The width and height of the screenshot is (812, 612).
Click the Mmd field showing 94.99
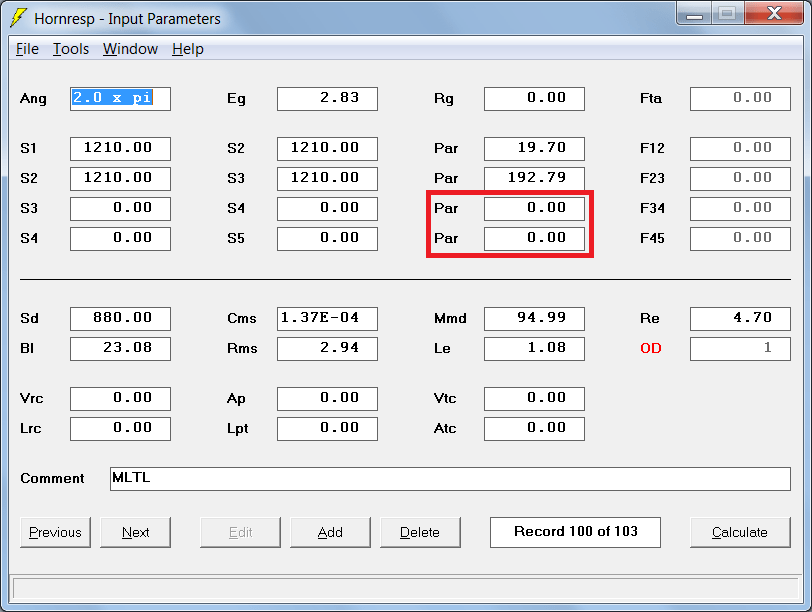click(534, 318)
